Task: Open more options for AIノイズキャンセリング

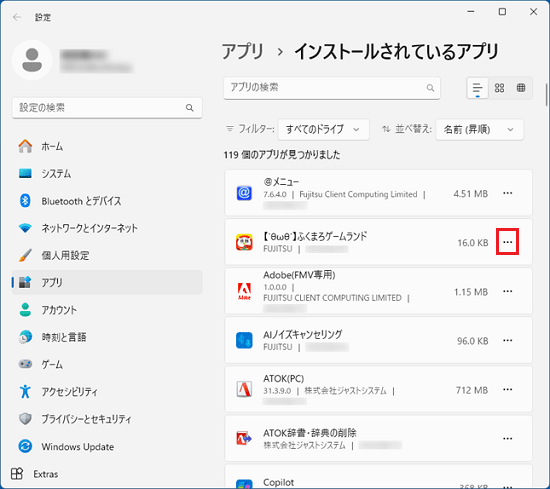Action: tap(508, 340)
